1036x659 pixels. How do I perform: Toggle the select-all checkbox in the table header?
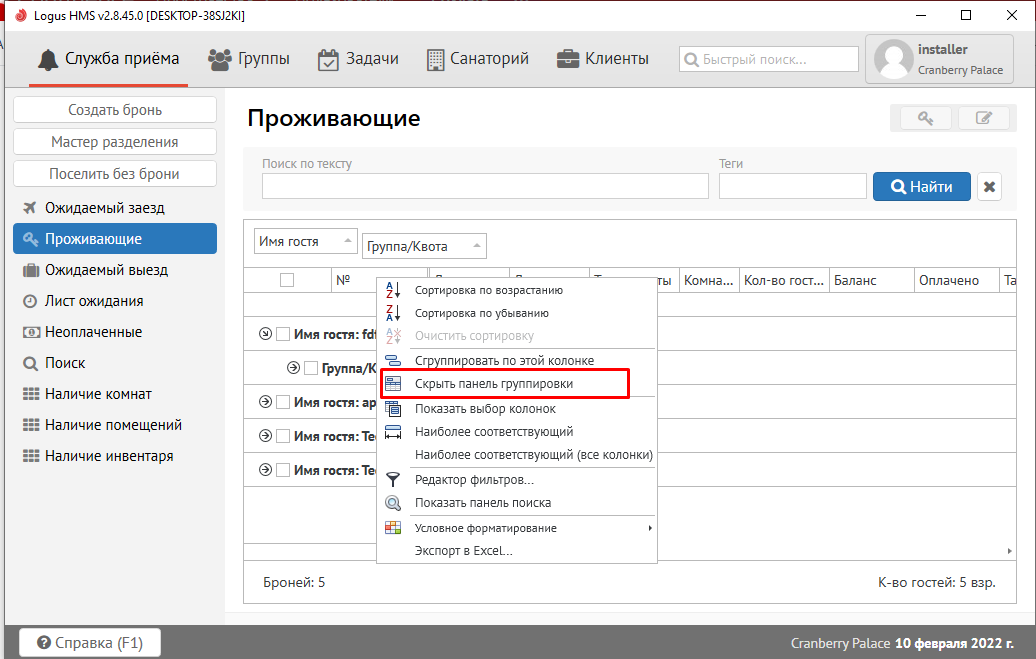tap(287, 281)
